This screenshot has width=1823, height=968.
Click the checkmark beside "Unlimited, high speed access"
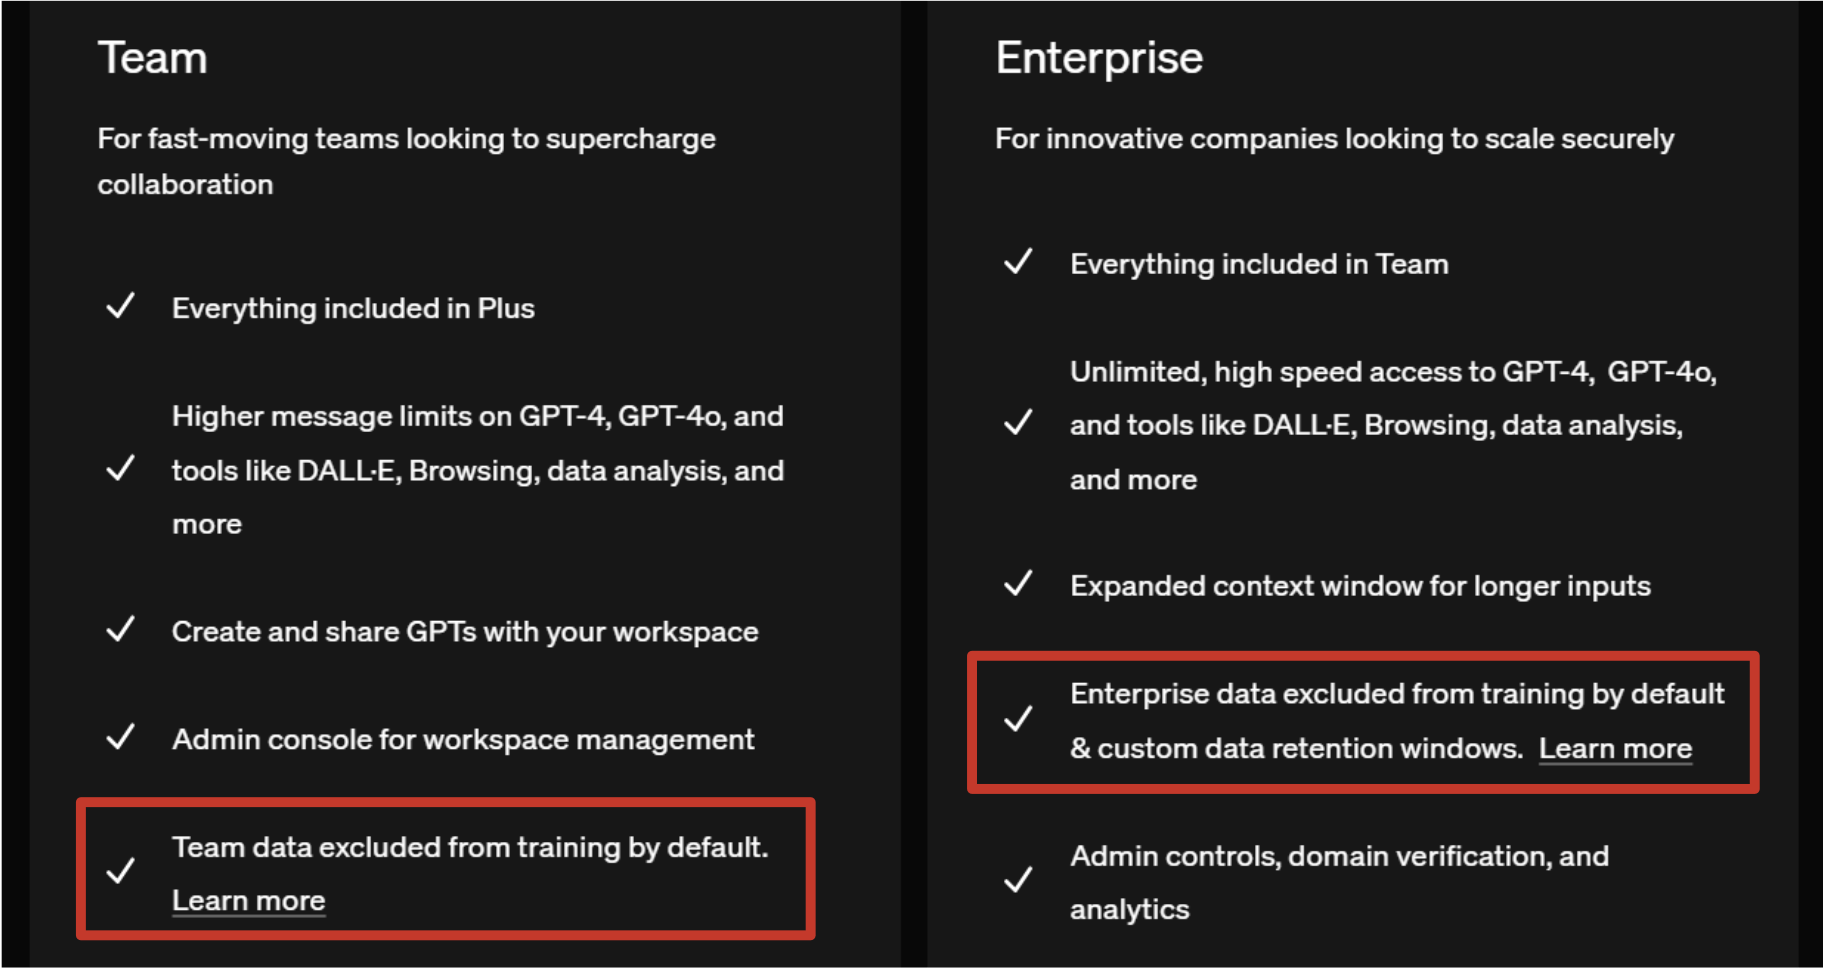click(1018, 423)
